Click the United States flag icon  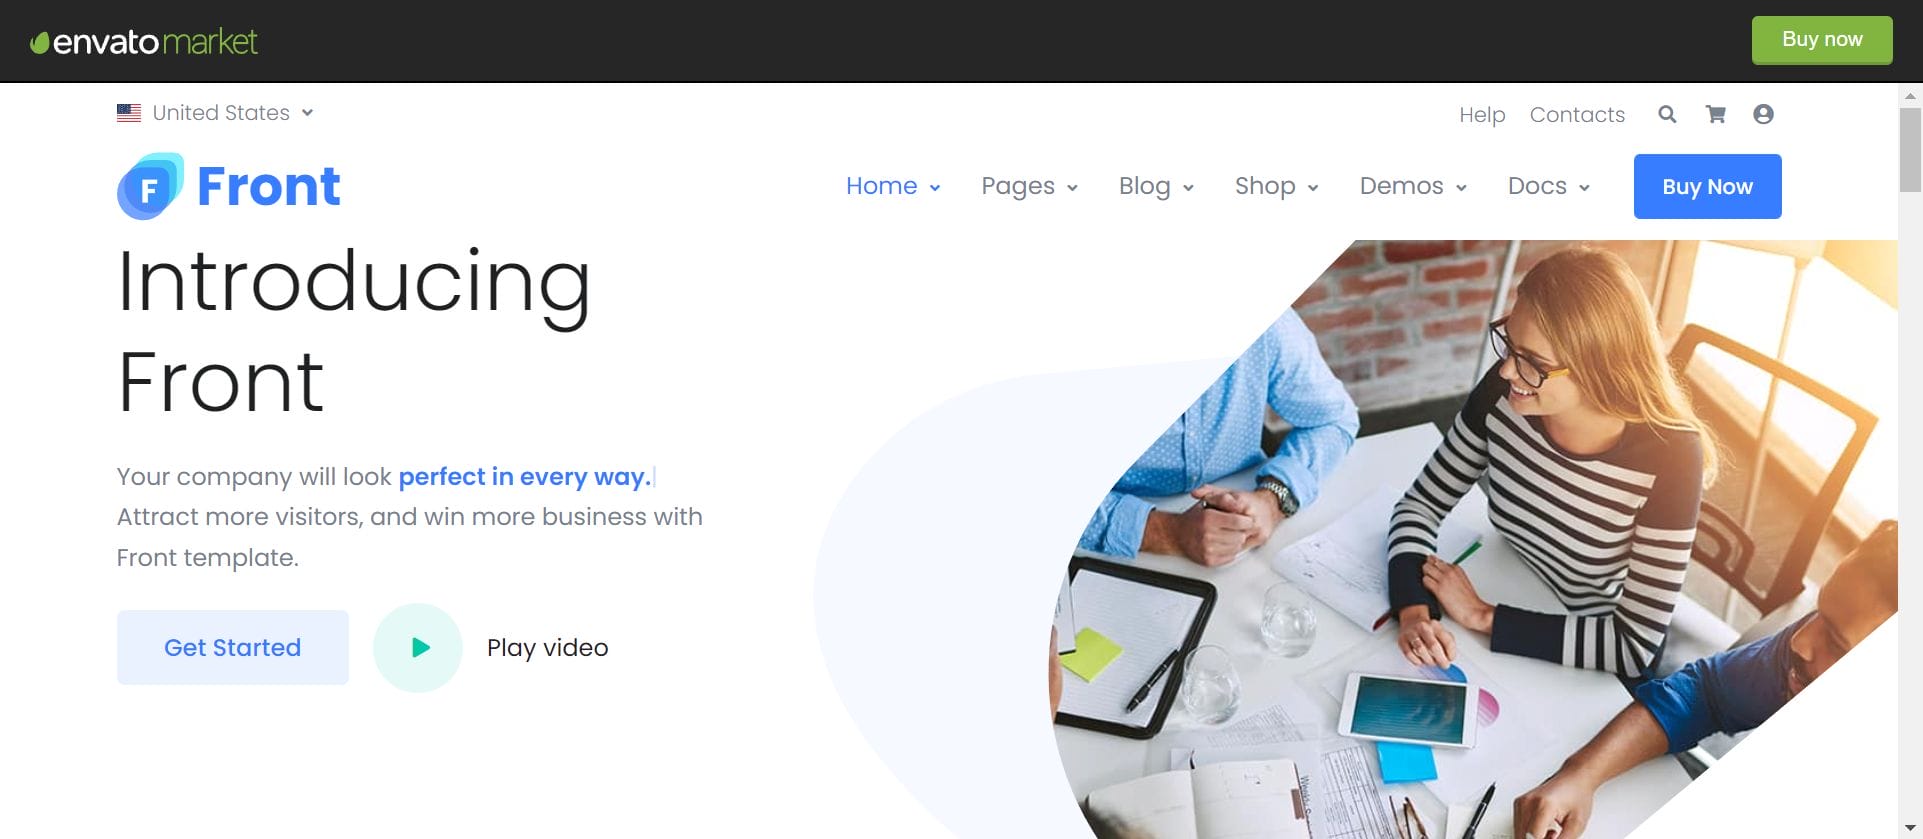pyautogui.click(x=129, y=113)
